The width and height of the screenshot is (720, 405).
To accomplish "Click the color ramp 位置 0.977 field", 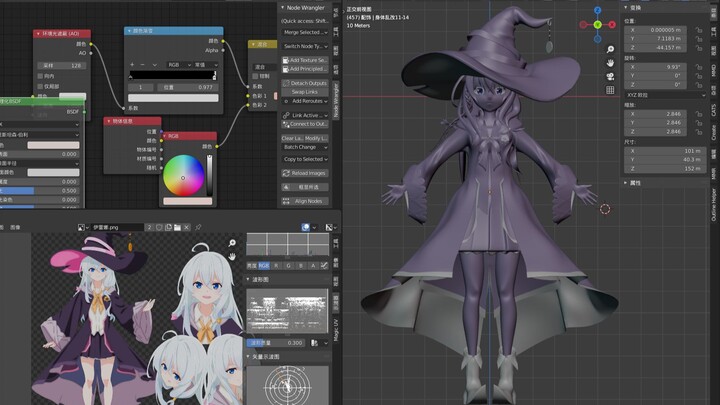I will (187, 87).
